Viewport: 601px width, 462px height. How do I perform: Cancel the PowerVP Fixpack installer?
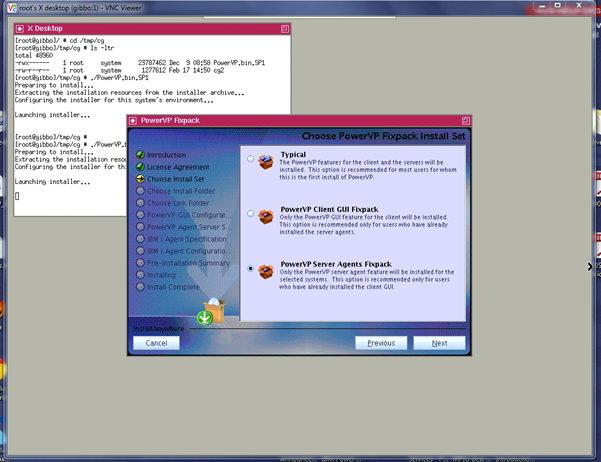click(156, 343)
